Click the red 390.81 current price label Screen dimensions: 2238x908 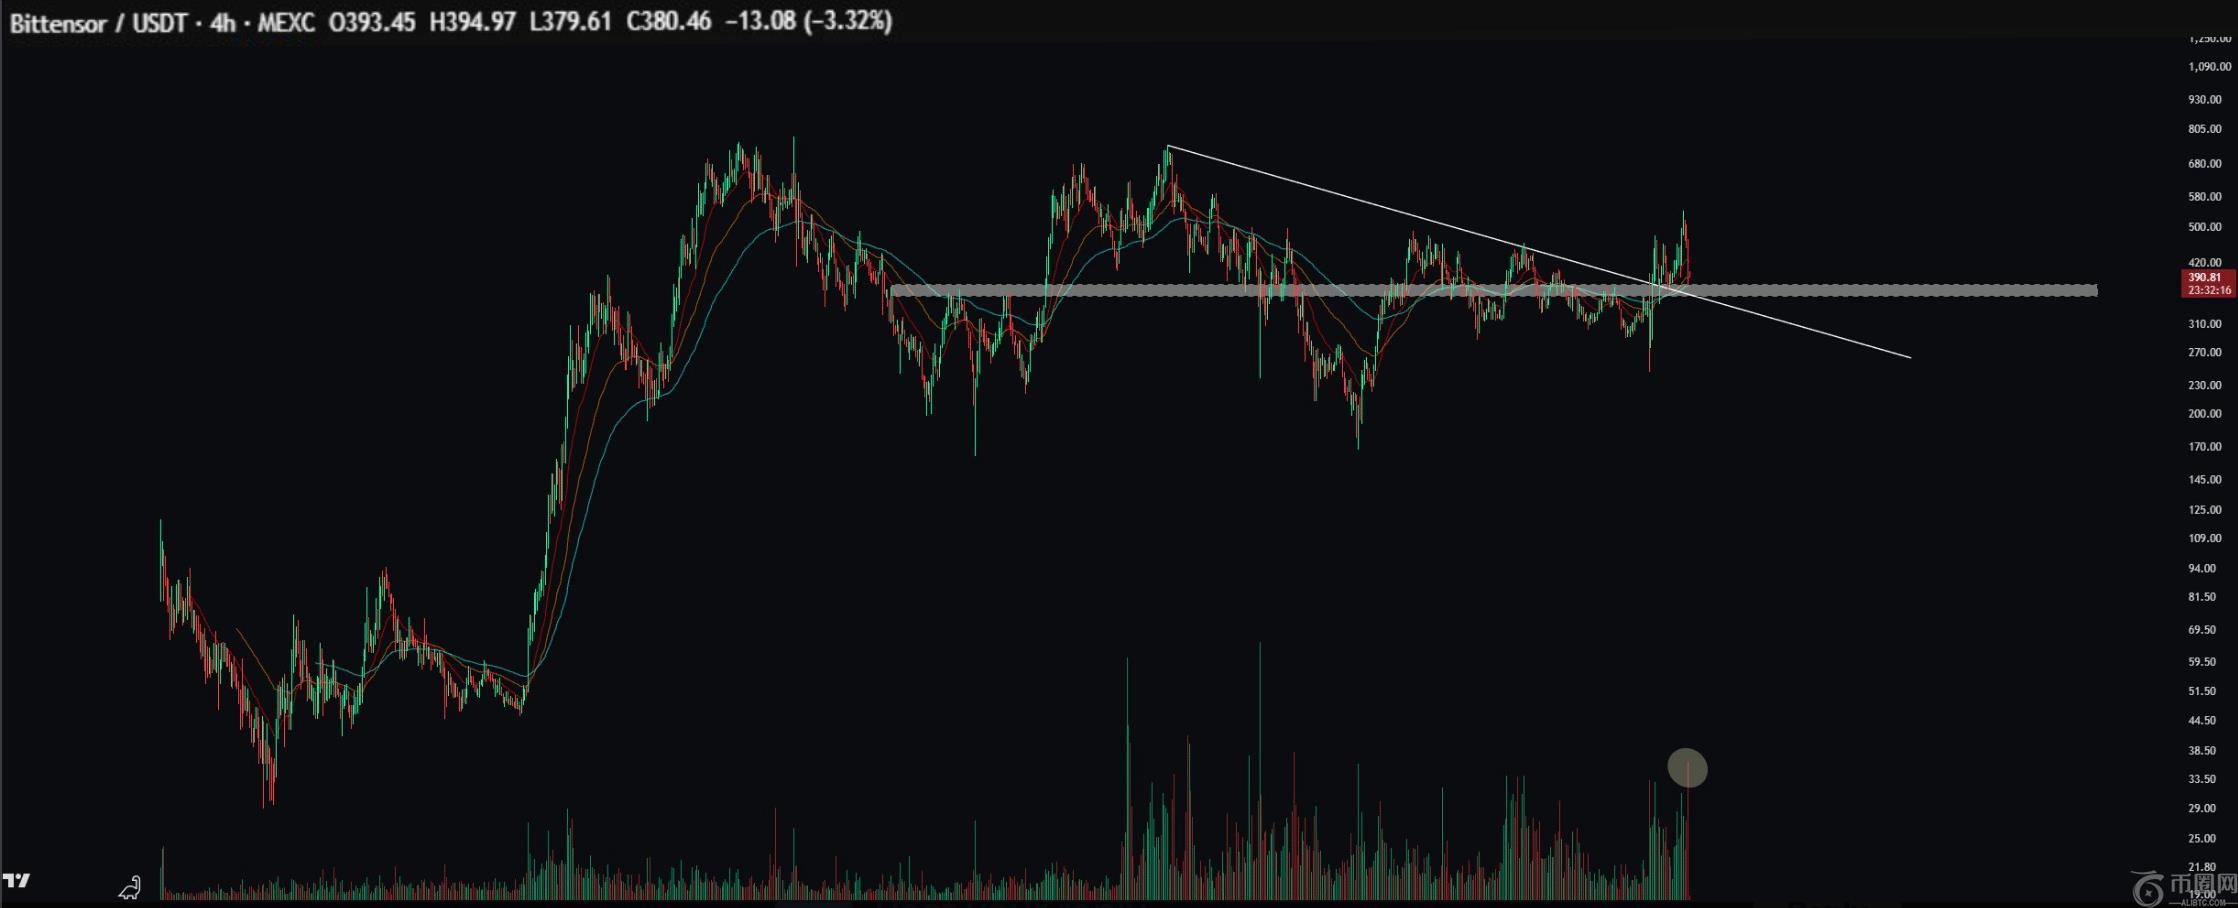[2204, 277]
